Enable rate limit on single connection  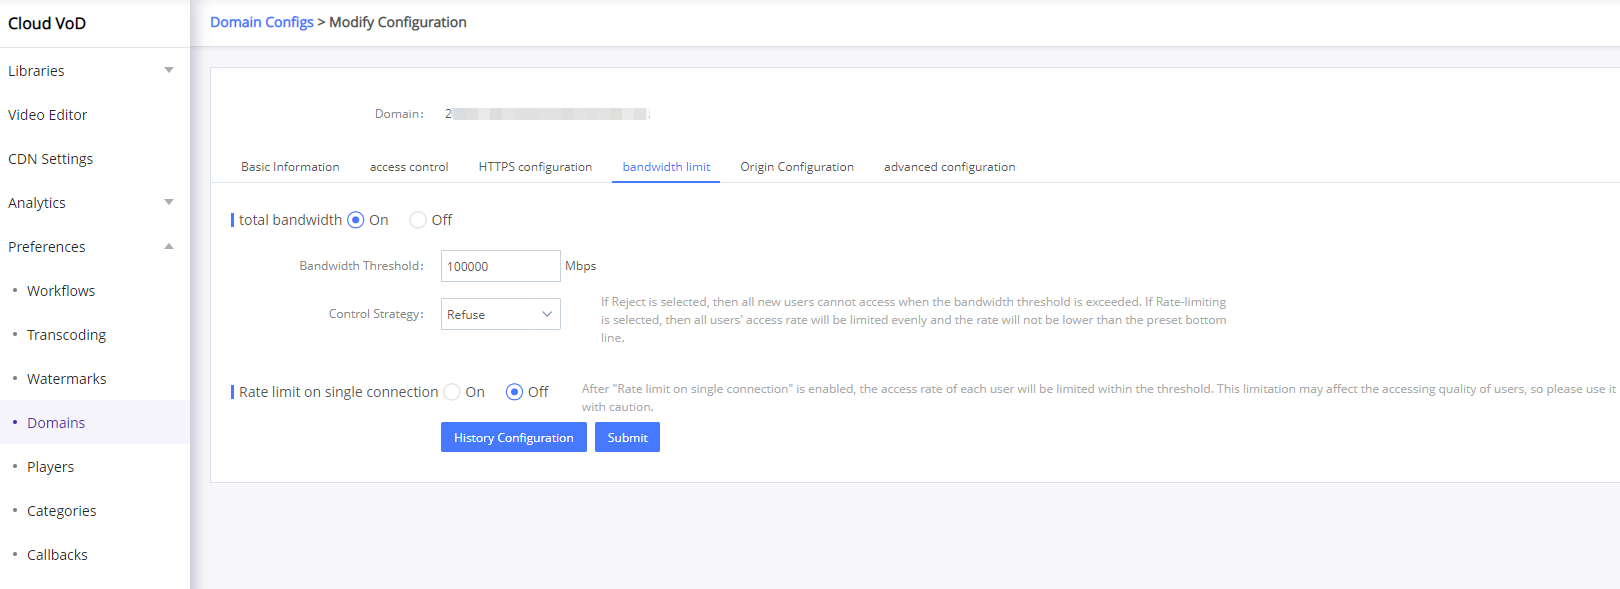point(452,392)
